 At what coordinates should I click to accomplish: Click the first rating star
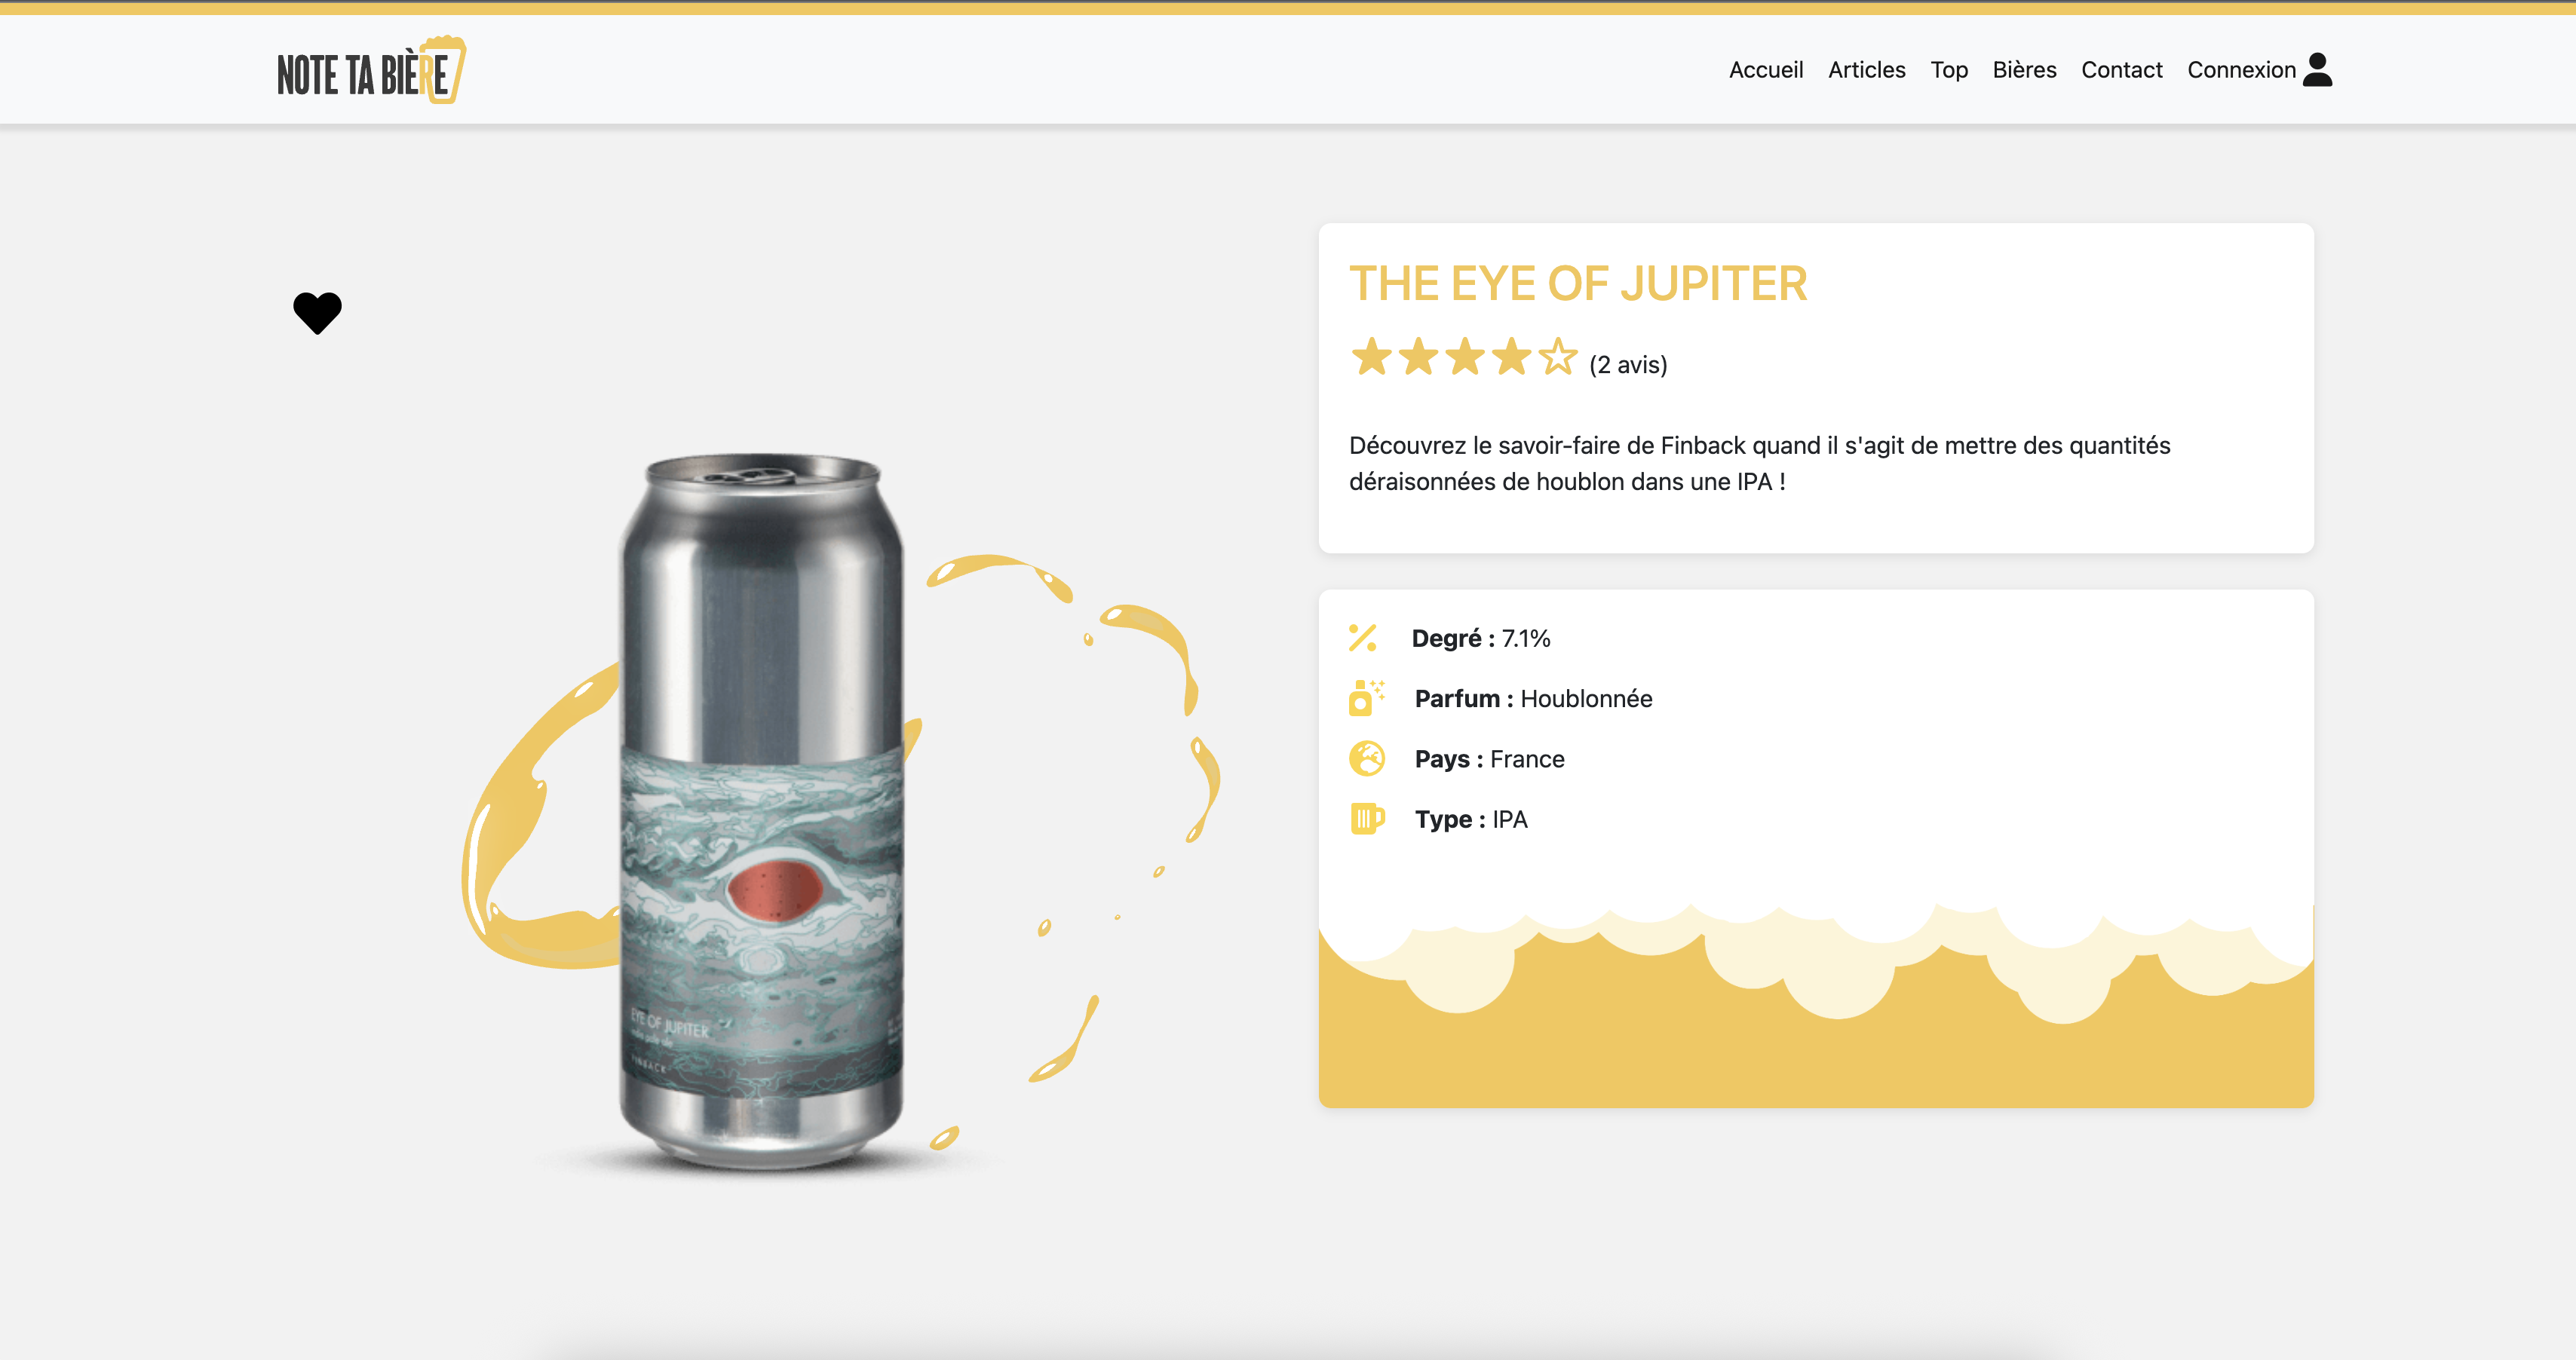coord(1371,357)
